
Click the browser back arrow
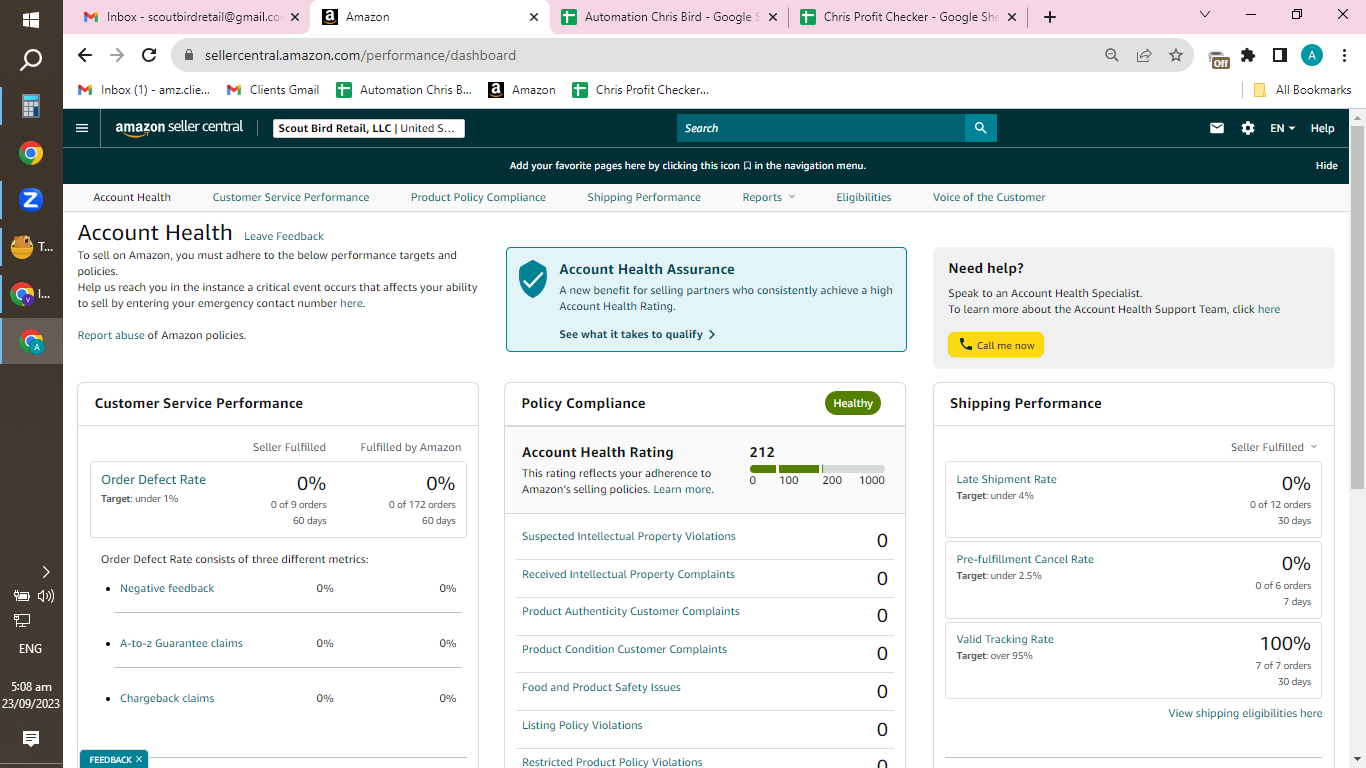coord(85,55)
